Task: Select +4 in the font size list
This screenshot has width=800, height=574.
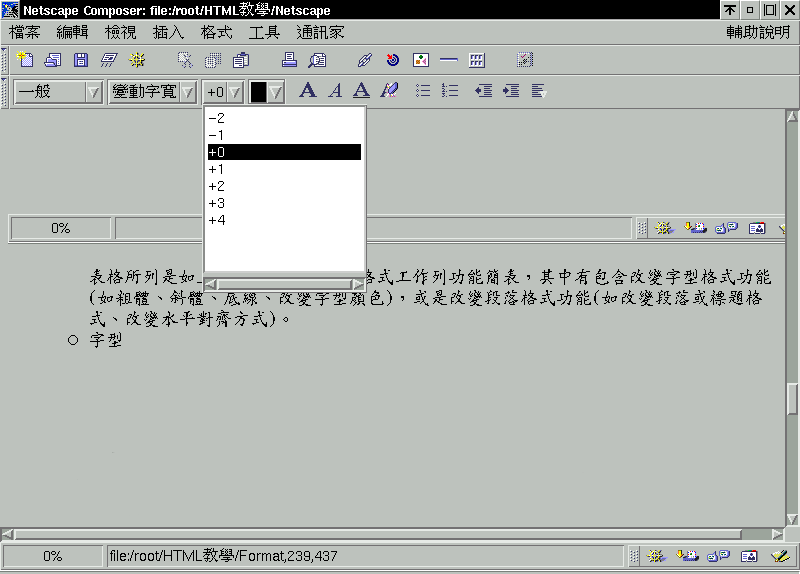Action: click(x=284, y=220)
